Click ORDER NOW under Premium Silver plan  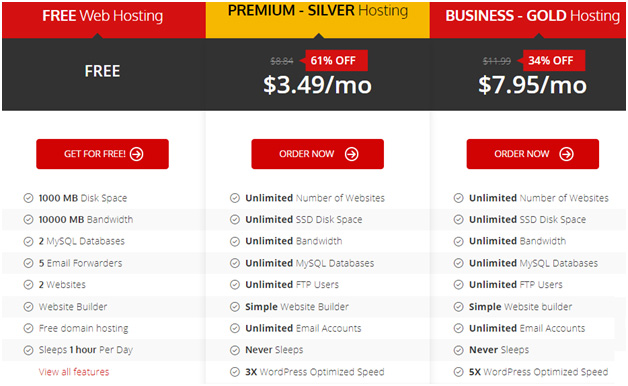pos(317,154)
